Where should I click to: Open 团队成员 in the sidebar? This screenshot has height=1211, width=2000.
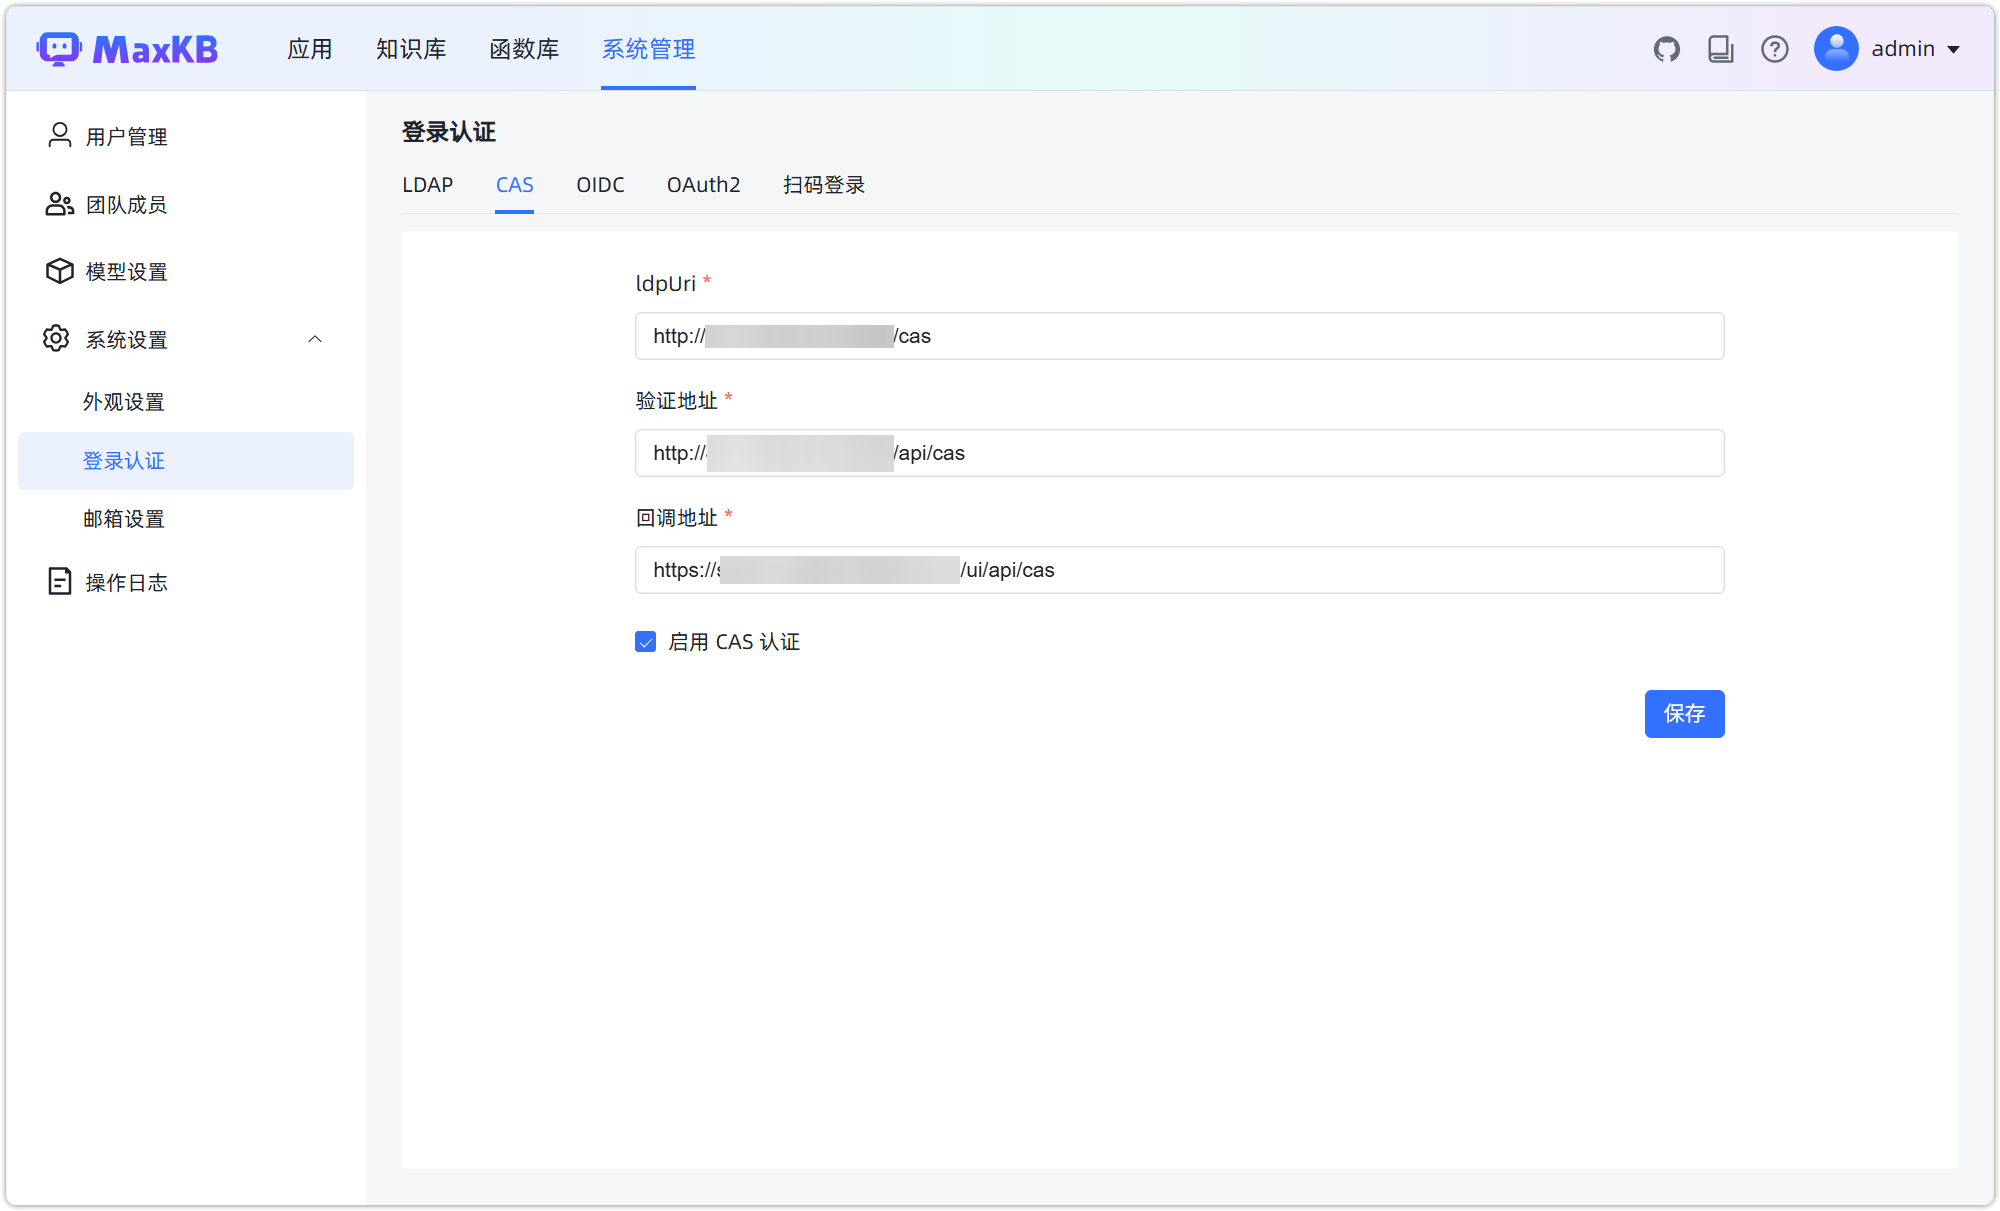126,204
